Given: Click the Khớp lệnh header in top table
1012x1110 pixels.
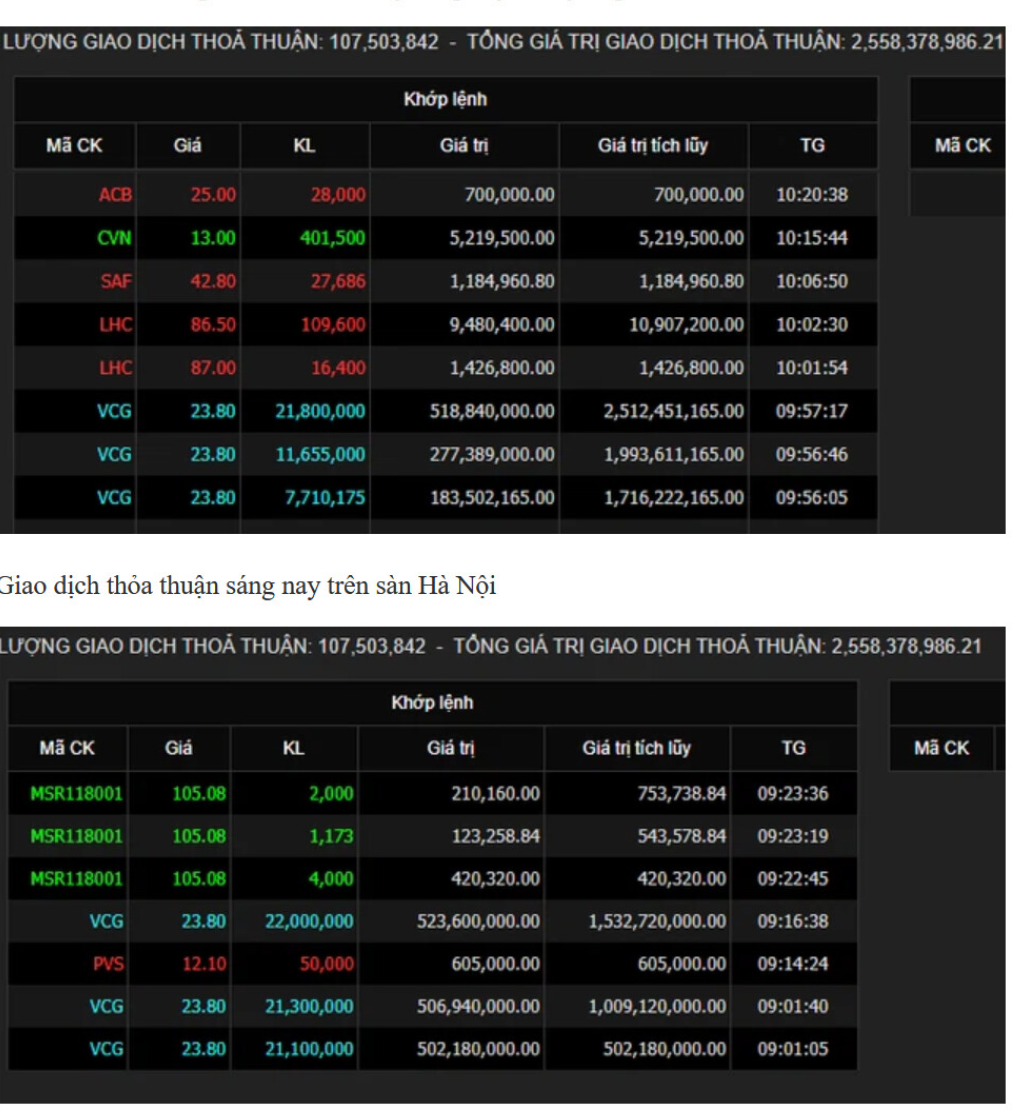Looking at the screenshot, I should (x=445, y=99).
